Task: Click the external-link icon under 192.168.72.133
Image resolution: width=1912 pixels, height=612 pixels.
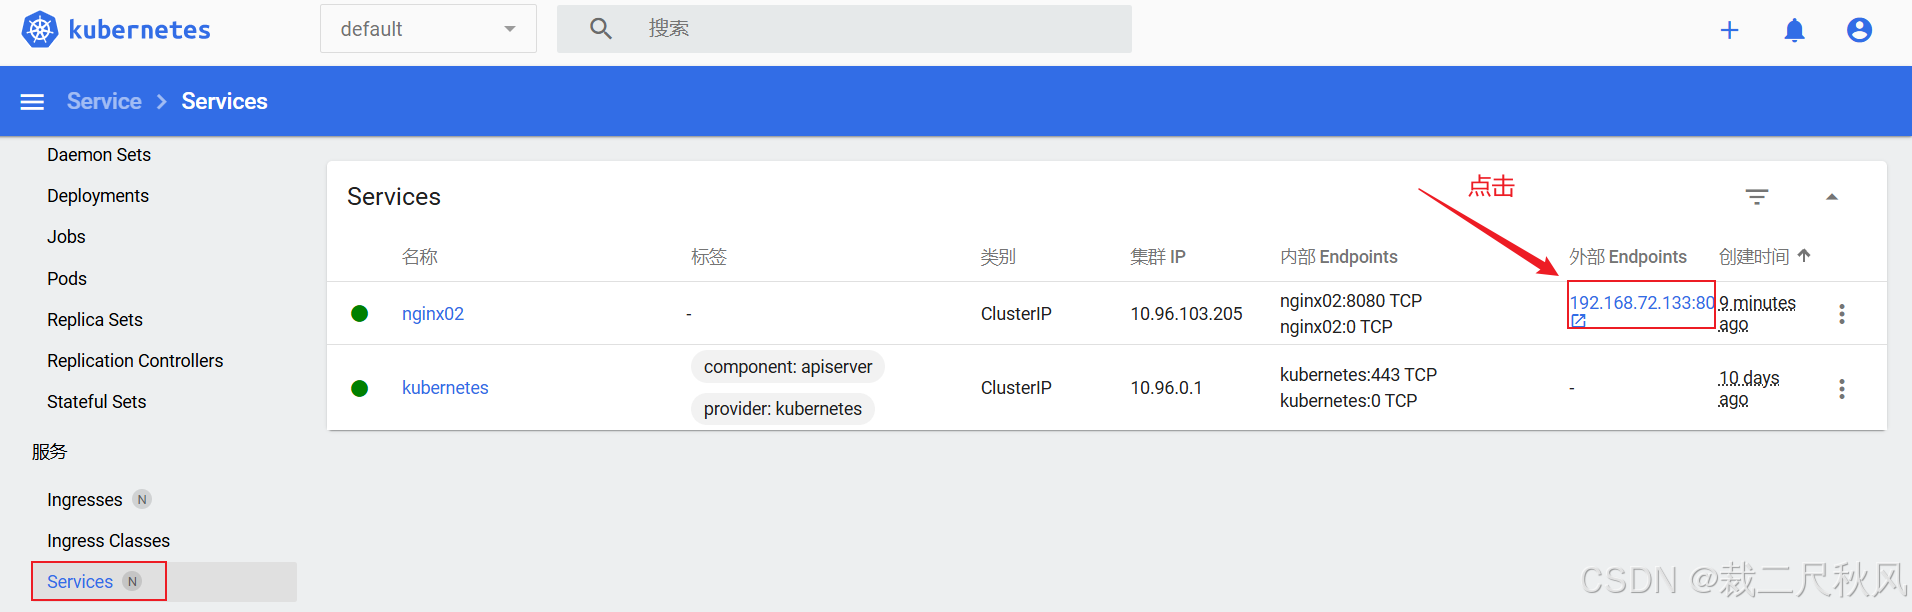Action: (1578, 321)
